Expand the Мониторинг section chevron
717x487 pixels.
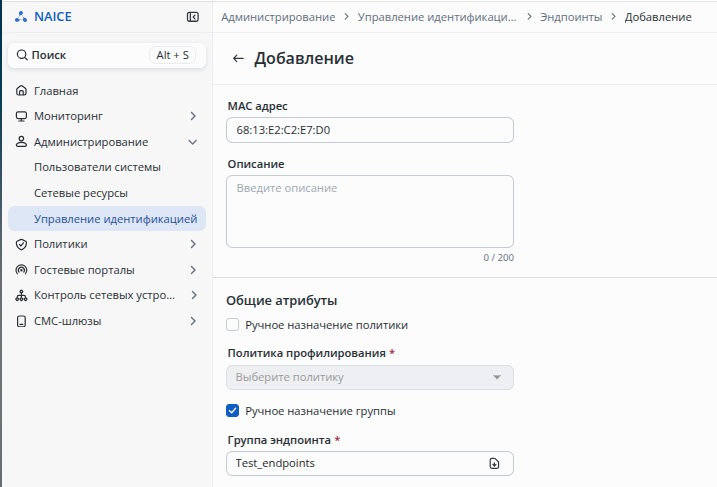193,116
